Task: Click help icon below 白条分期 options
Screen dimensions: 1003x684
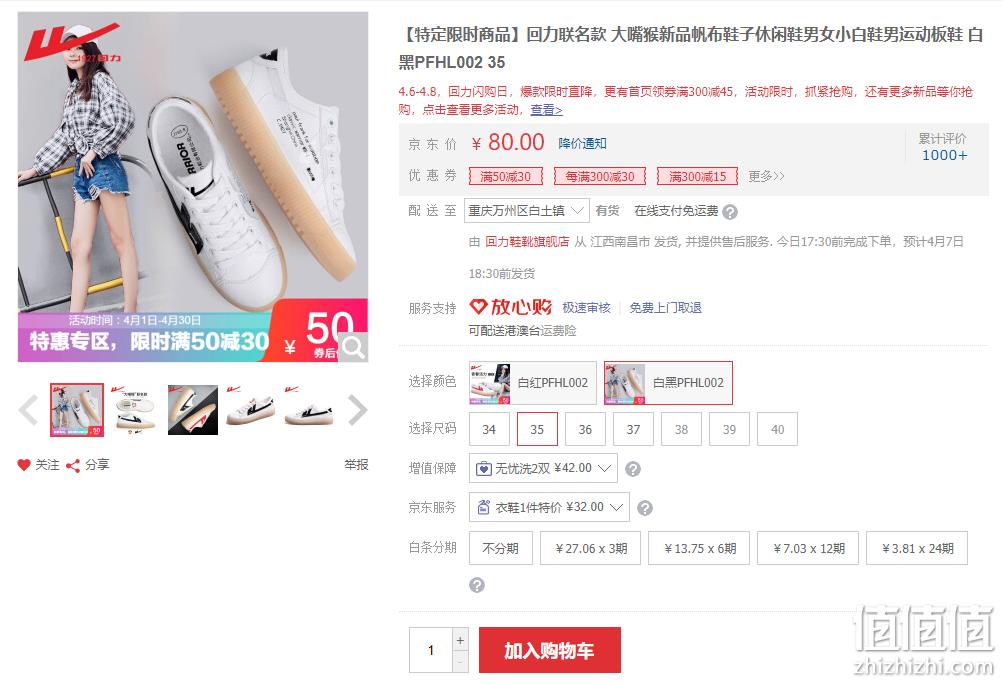Action: [x=477, y=585]
